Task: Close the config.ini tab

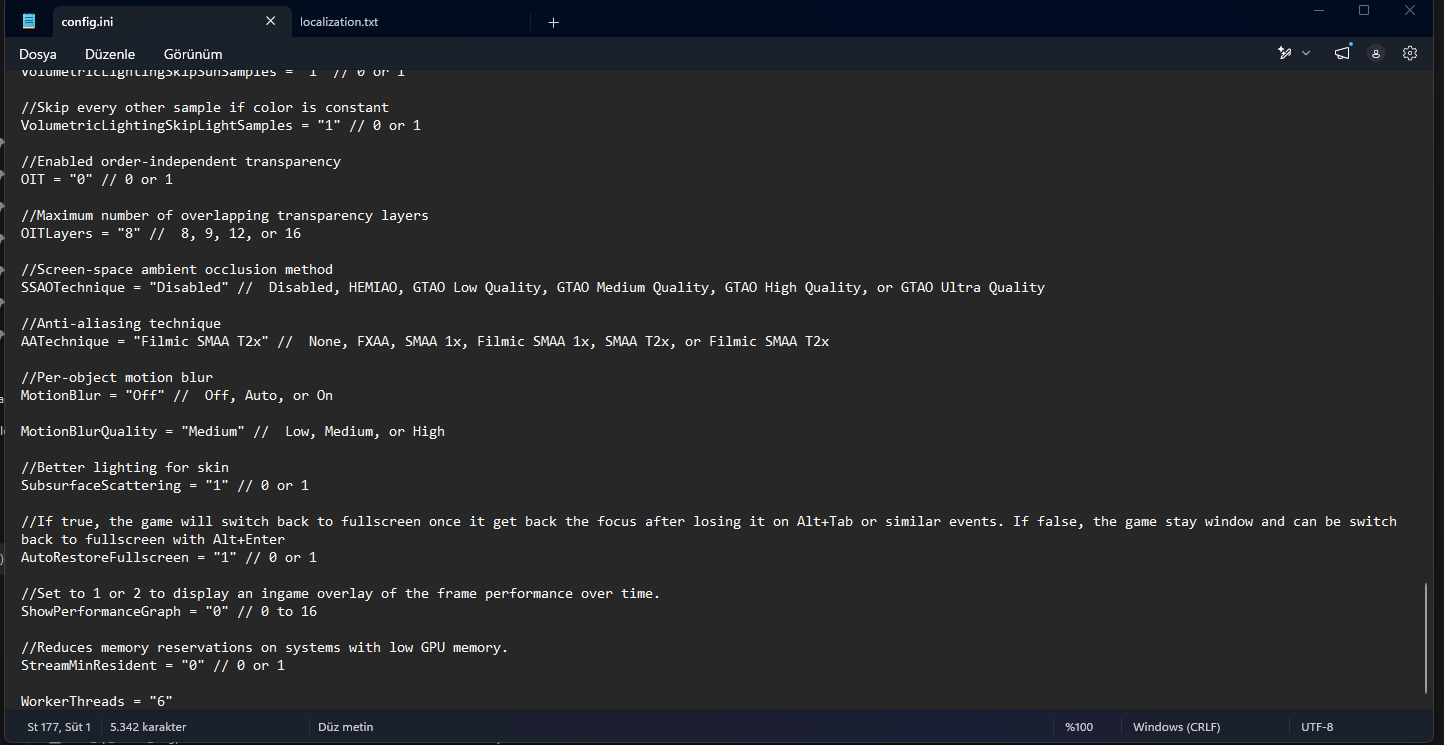Action: coord(270,21)
